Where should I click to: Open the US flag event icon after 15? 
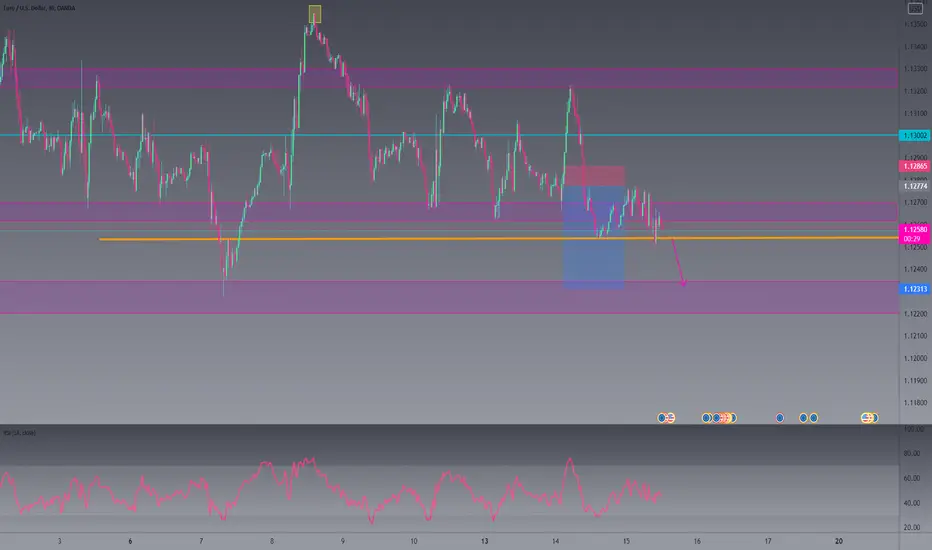click(x=670, y=418)
